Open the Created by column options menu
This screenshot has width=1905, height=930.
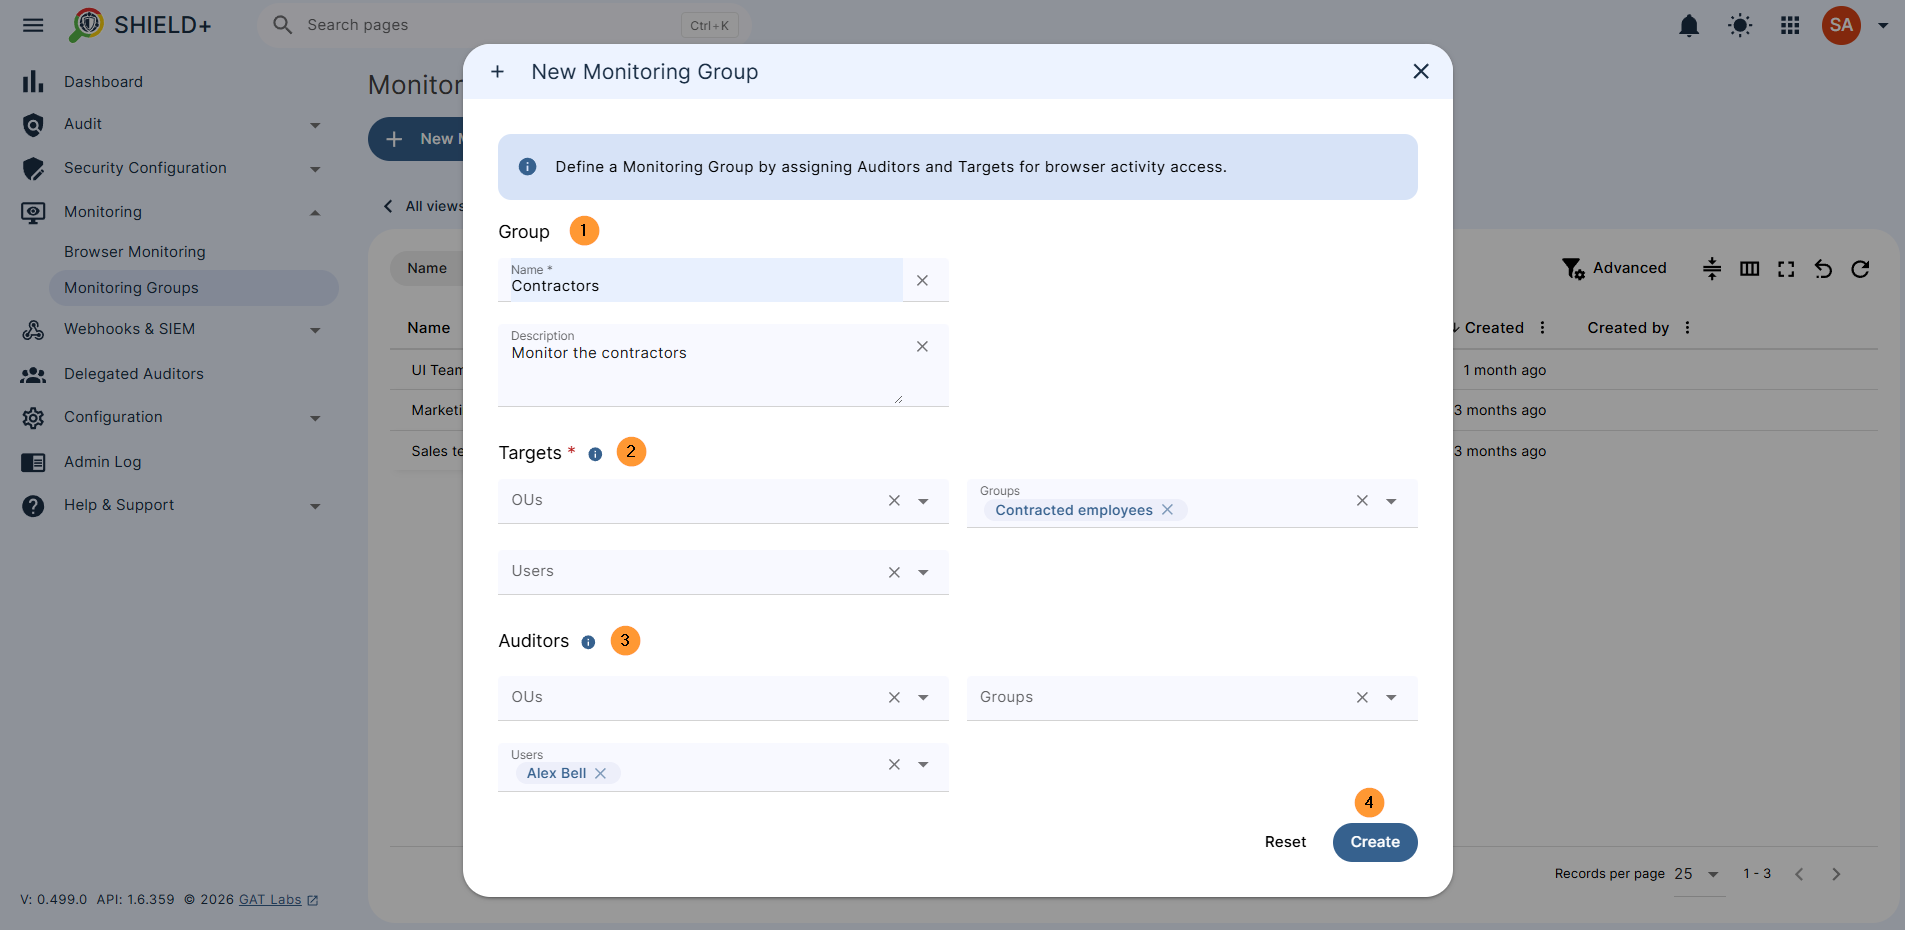pyautogui.click(x=1687, y=327)
